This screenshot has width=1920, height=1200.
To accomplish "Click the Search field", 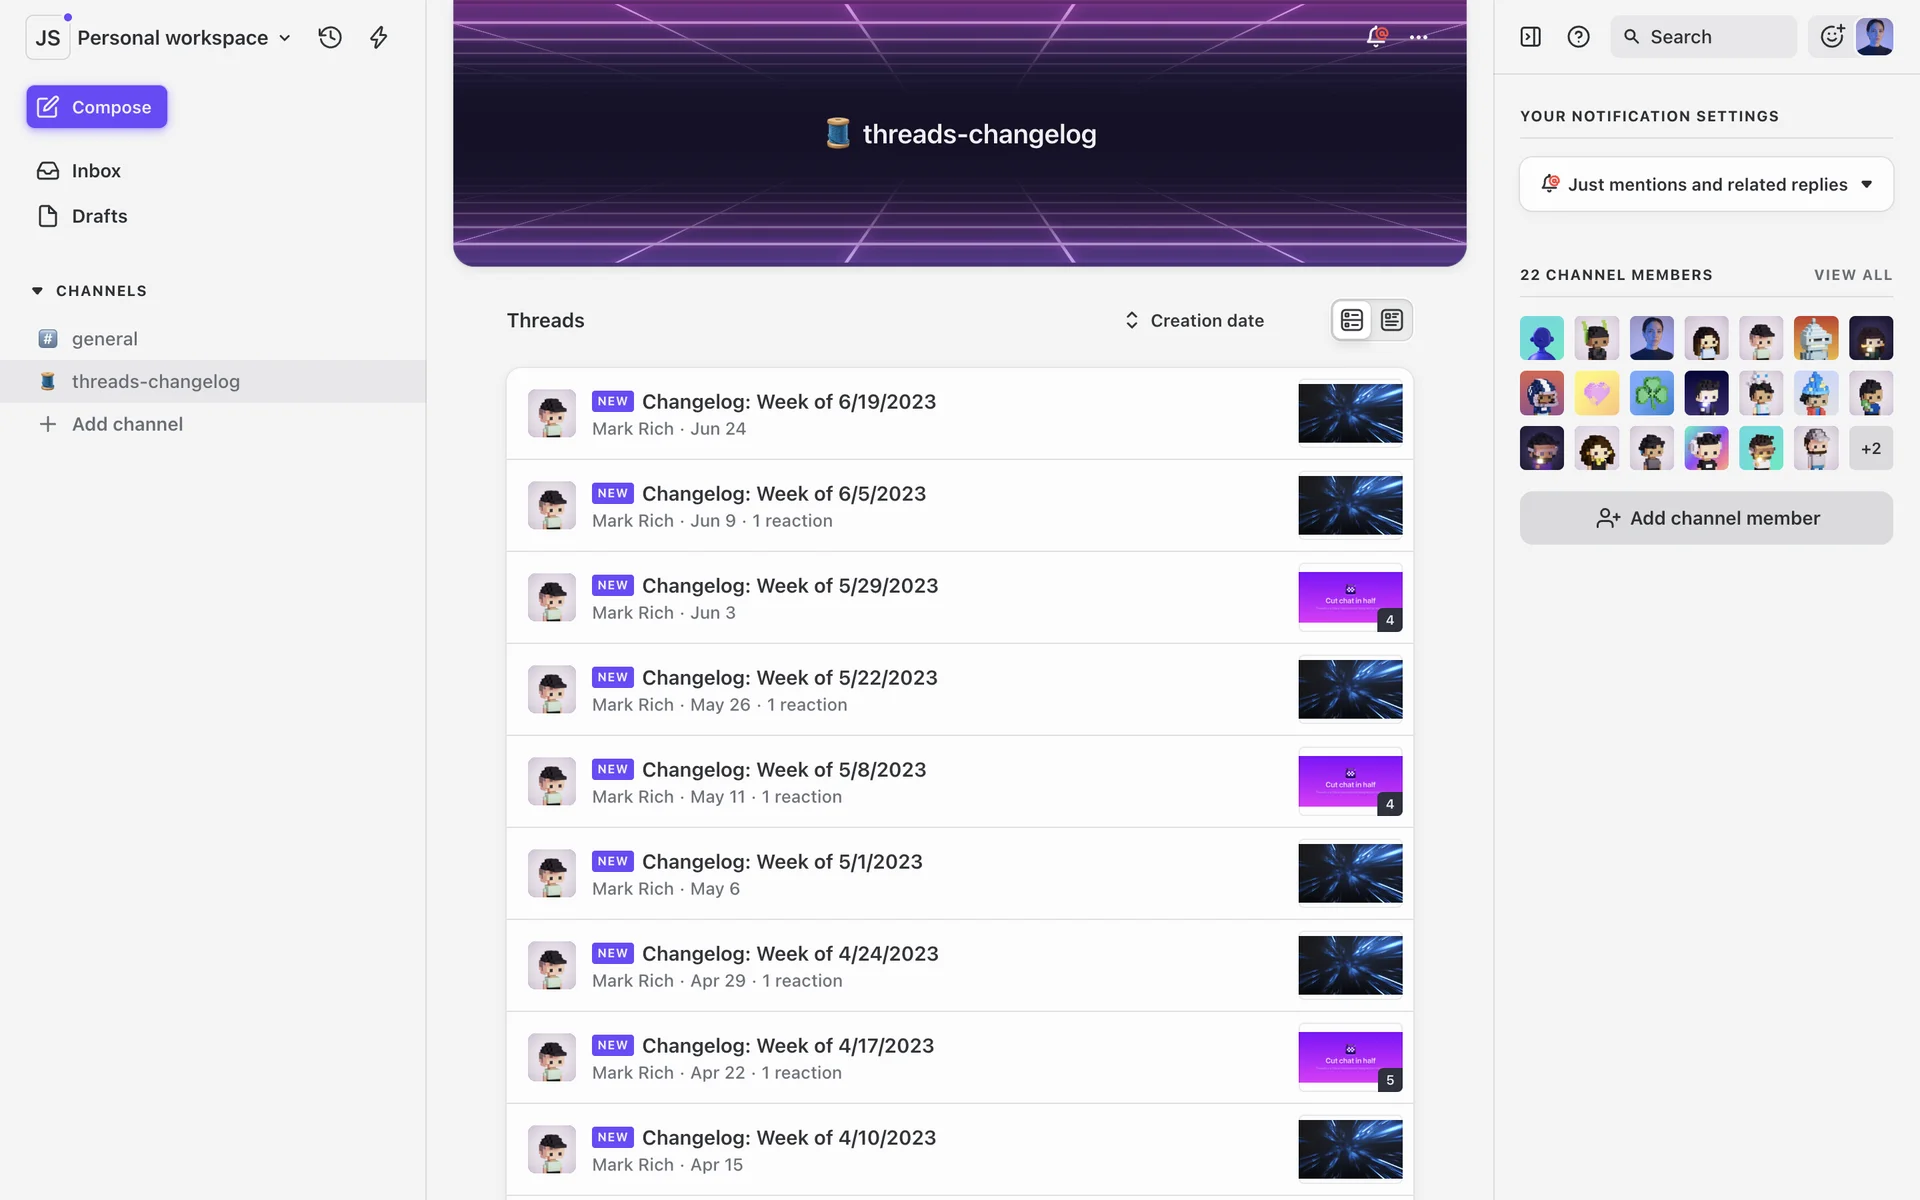I will pyautogui.click(x=1703, y=37).
